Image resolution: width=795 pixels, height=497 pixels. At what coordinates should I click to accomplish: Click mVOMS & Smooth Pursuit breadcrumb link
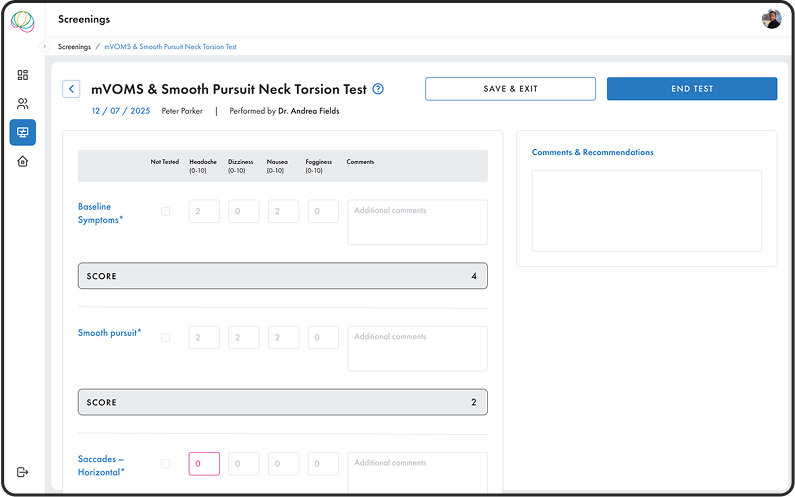click(170, 47)
